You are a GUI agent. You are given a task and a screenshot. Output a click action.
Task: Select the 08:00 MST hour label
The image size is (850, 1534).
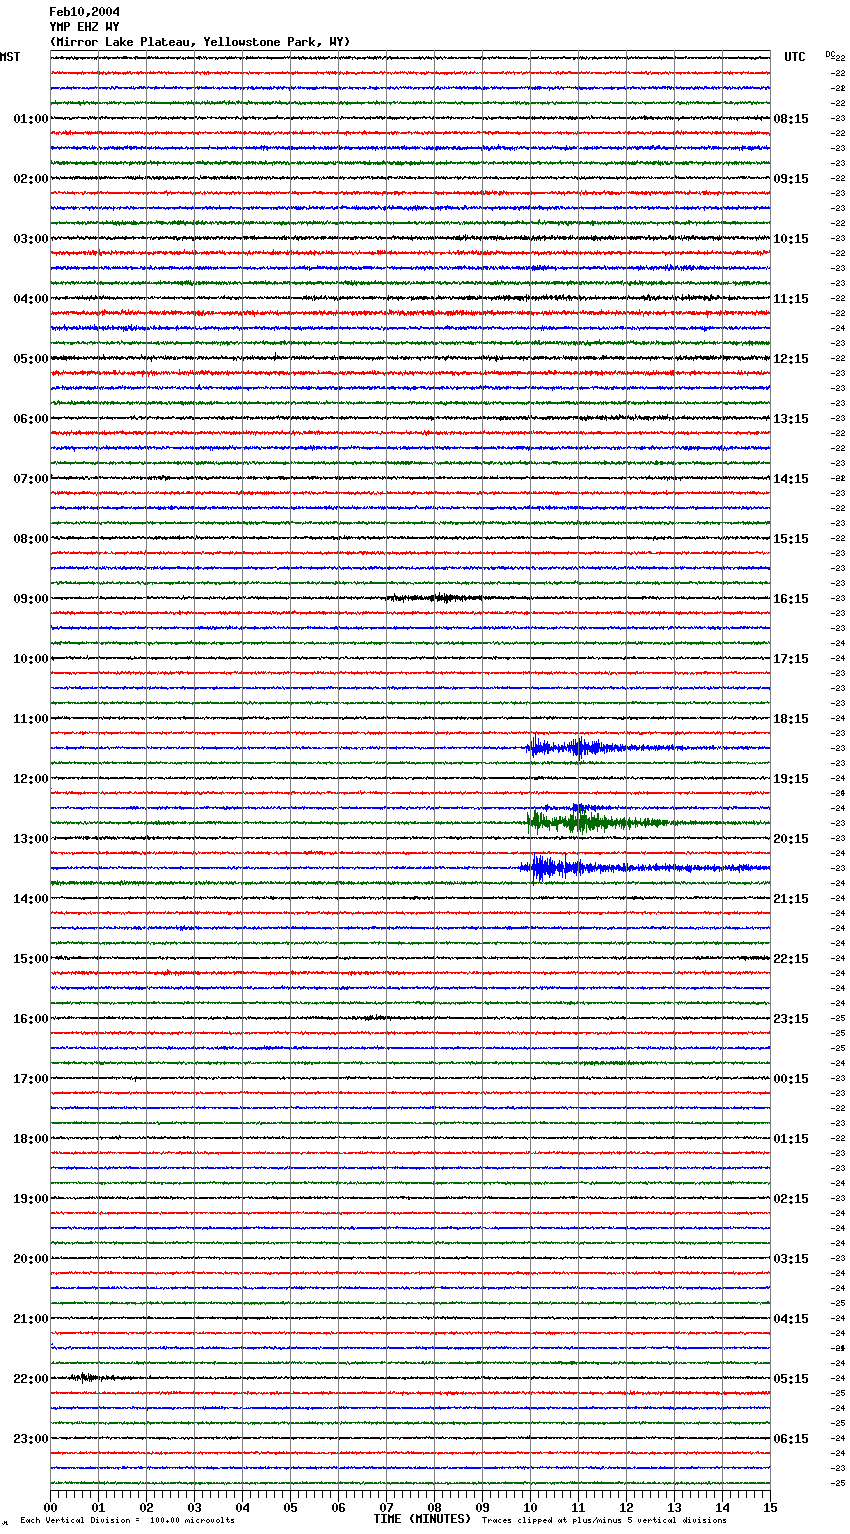31,539
